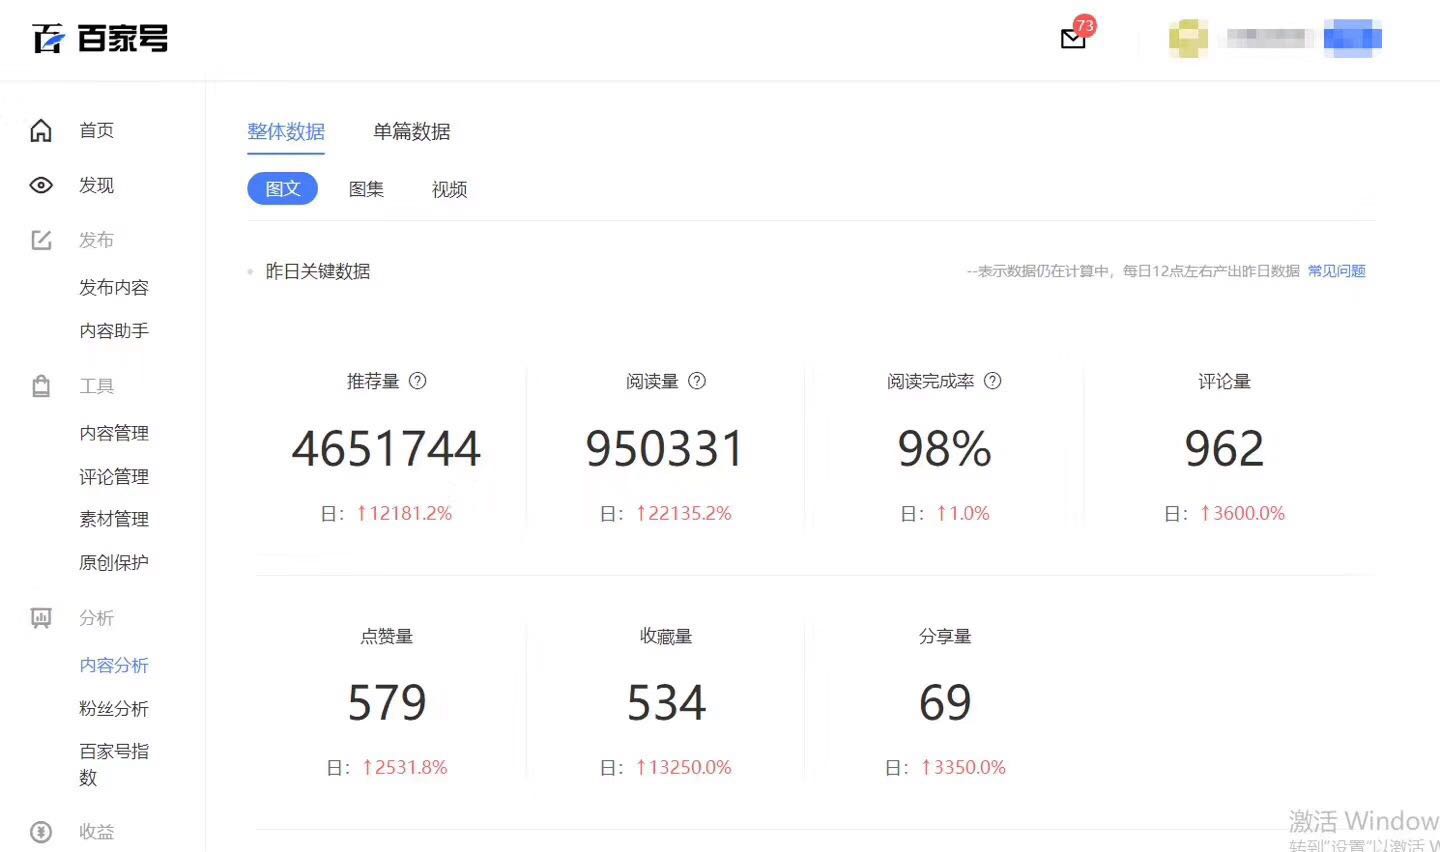Select the 收益 earnings icon
1440x852 pixels.
(40, 831)
